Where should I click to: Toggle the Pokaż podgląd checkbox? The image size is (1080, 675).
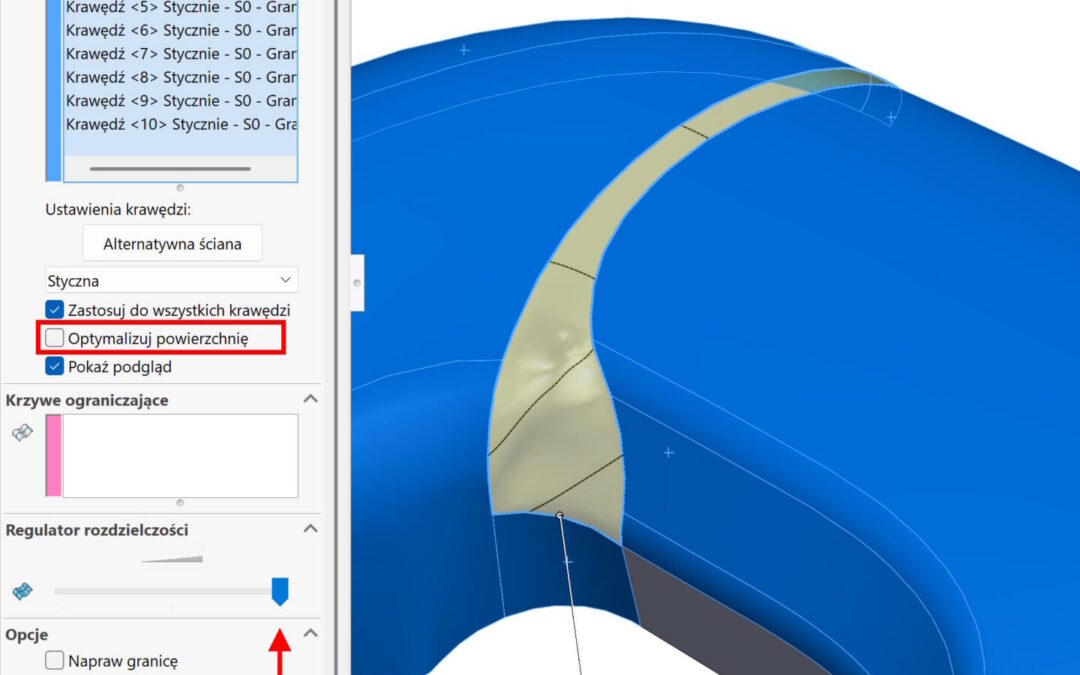55,367
